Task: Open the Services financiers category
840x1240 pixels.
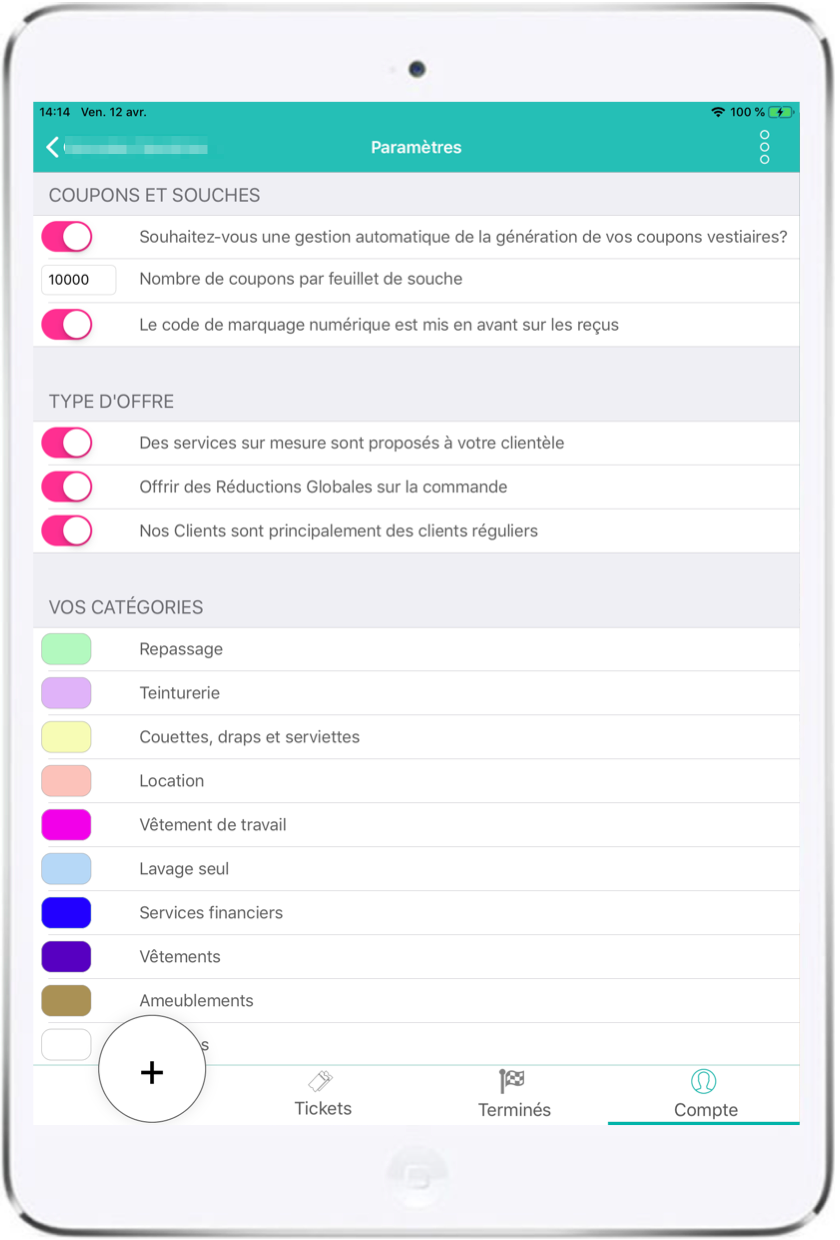Action: (x=211, y=913)
